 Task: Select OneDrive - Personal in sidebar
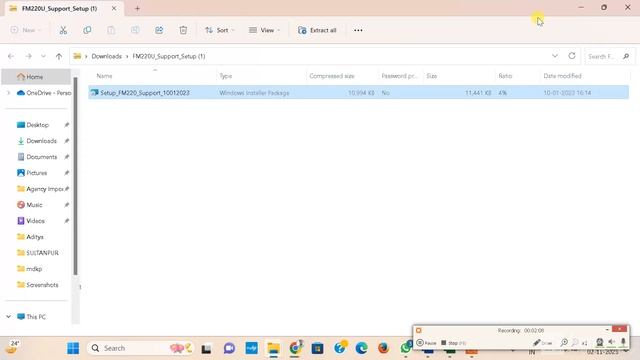pos(44,93)
